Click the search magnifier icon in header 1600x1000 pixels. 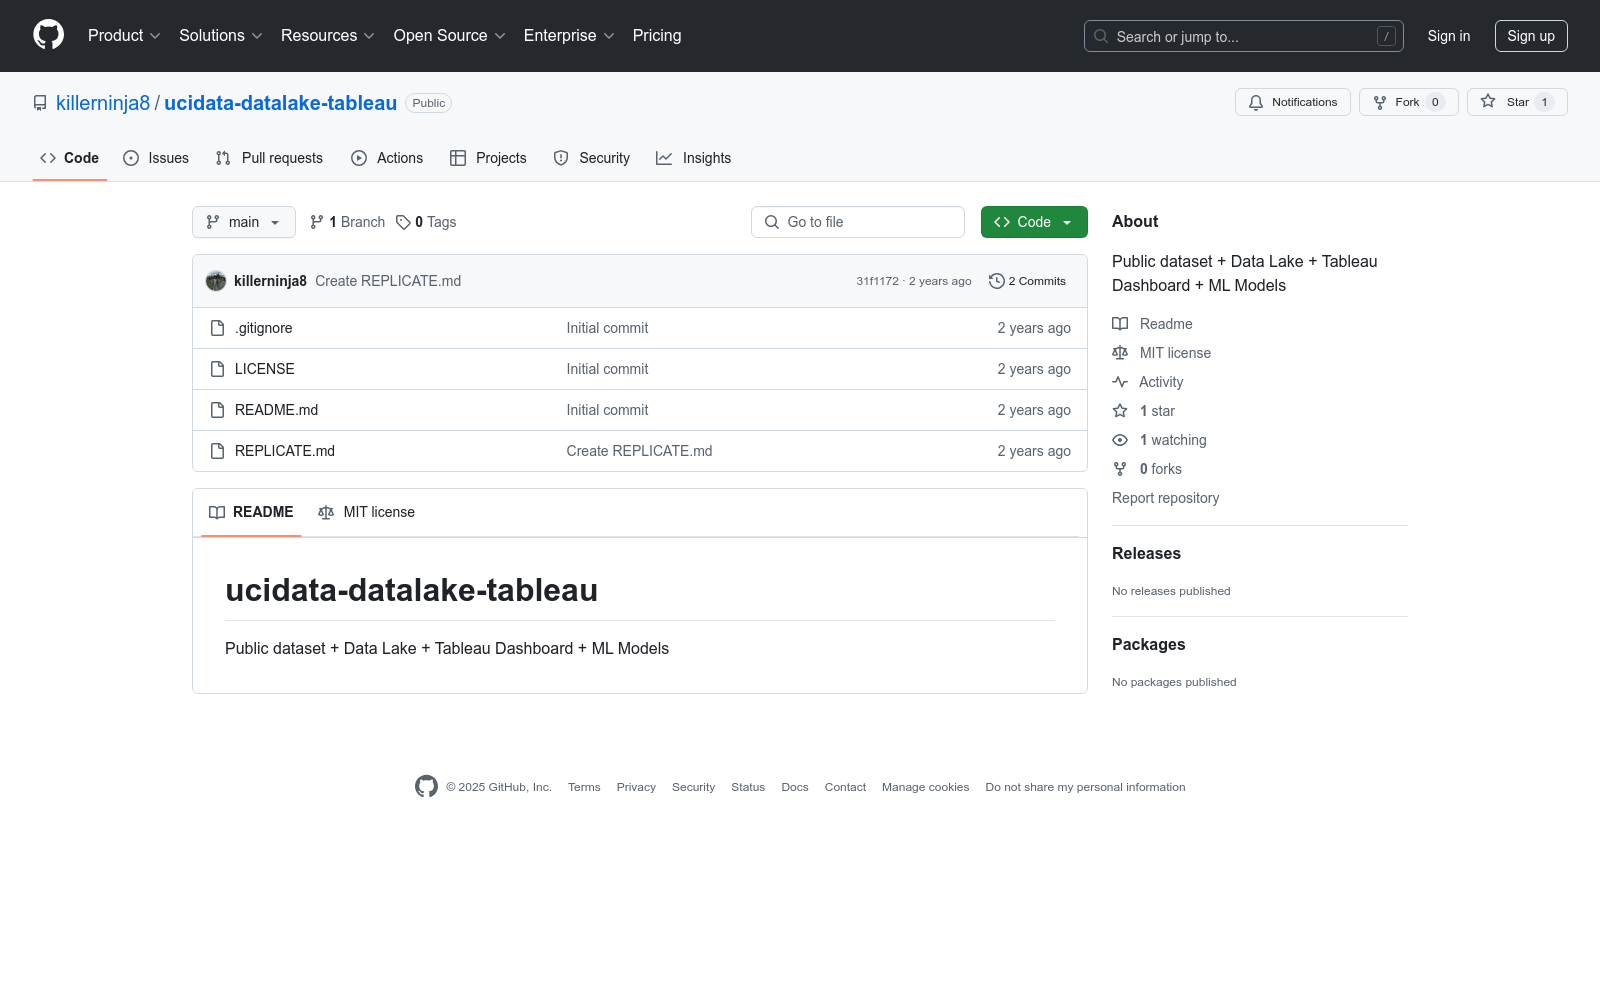(1101, 36)
